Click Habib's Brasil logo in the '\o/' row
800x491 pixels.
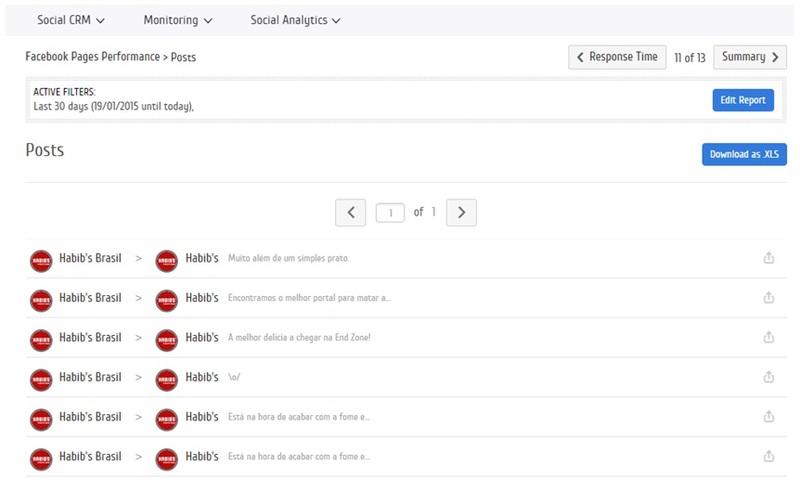point(41,378)
